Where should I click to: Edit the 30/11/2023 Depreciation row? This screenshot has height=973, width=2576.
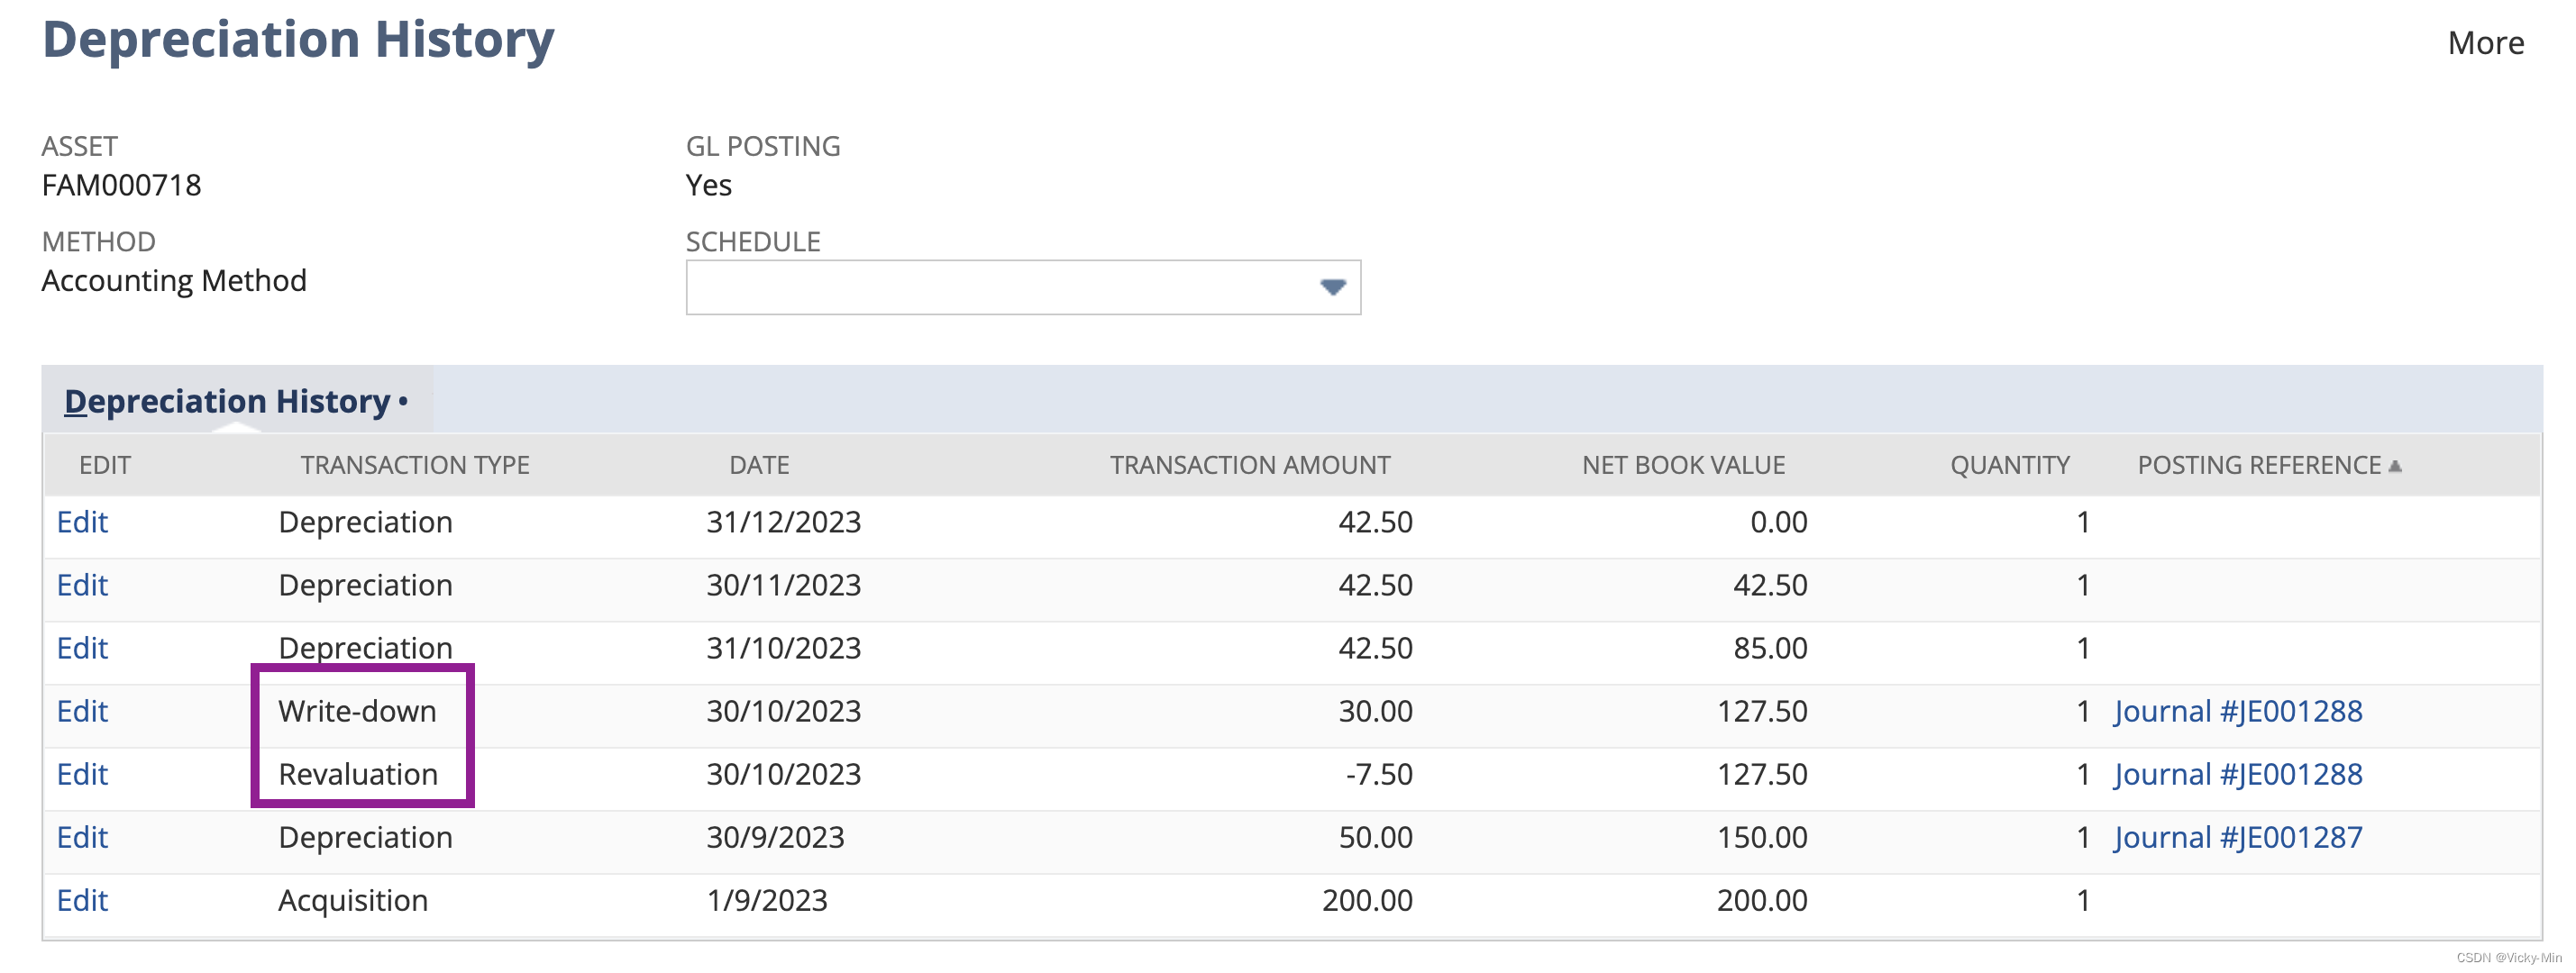(x=82, y=585)
